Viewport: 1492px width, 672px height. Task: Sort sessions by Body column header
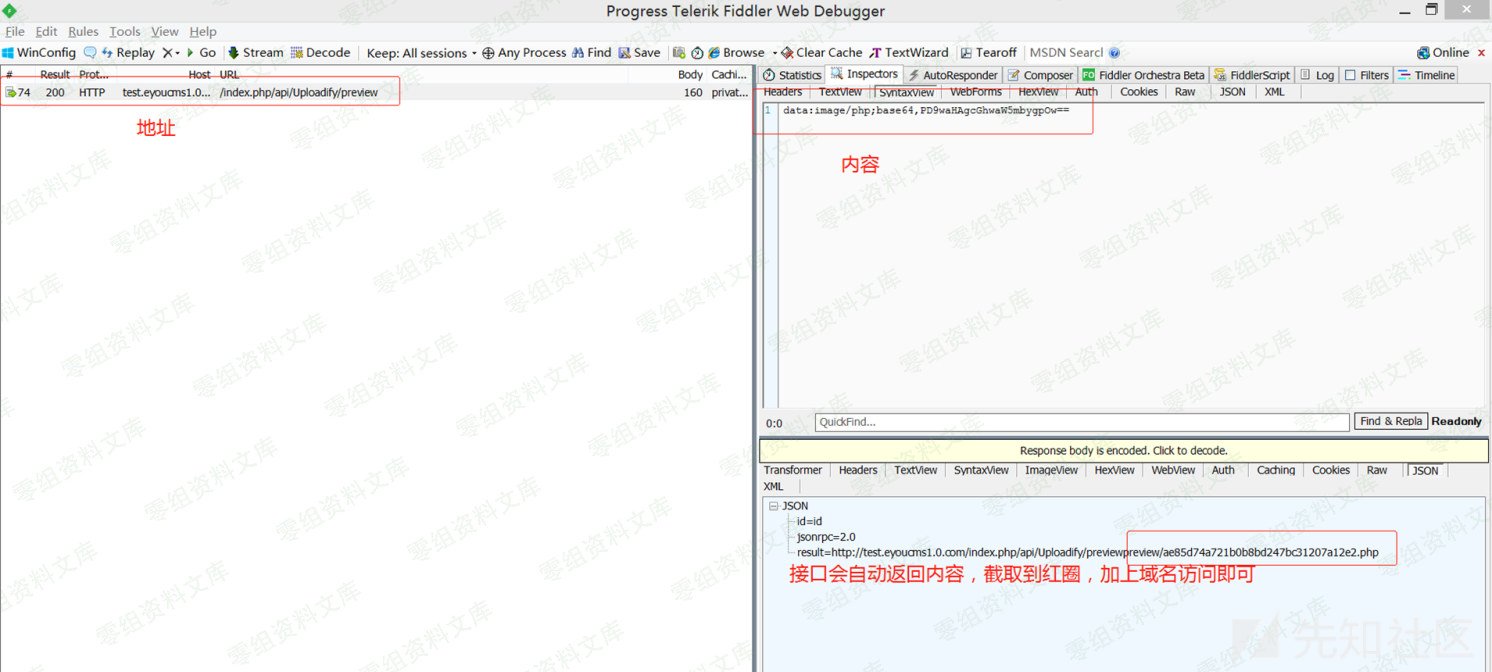pyautogui.click(x=690, y=75)
